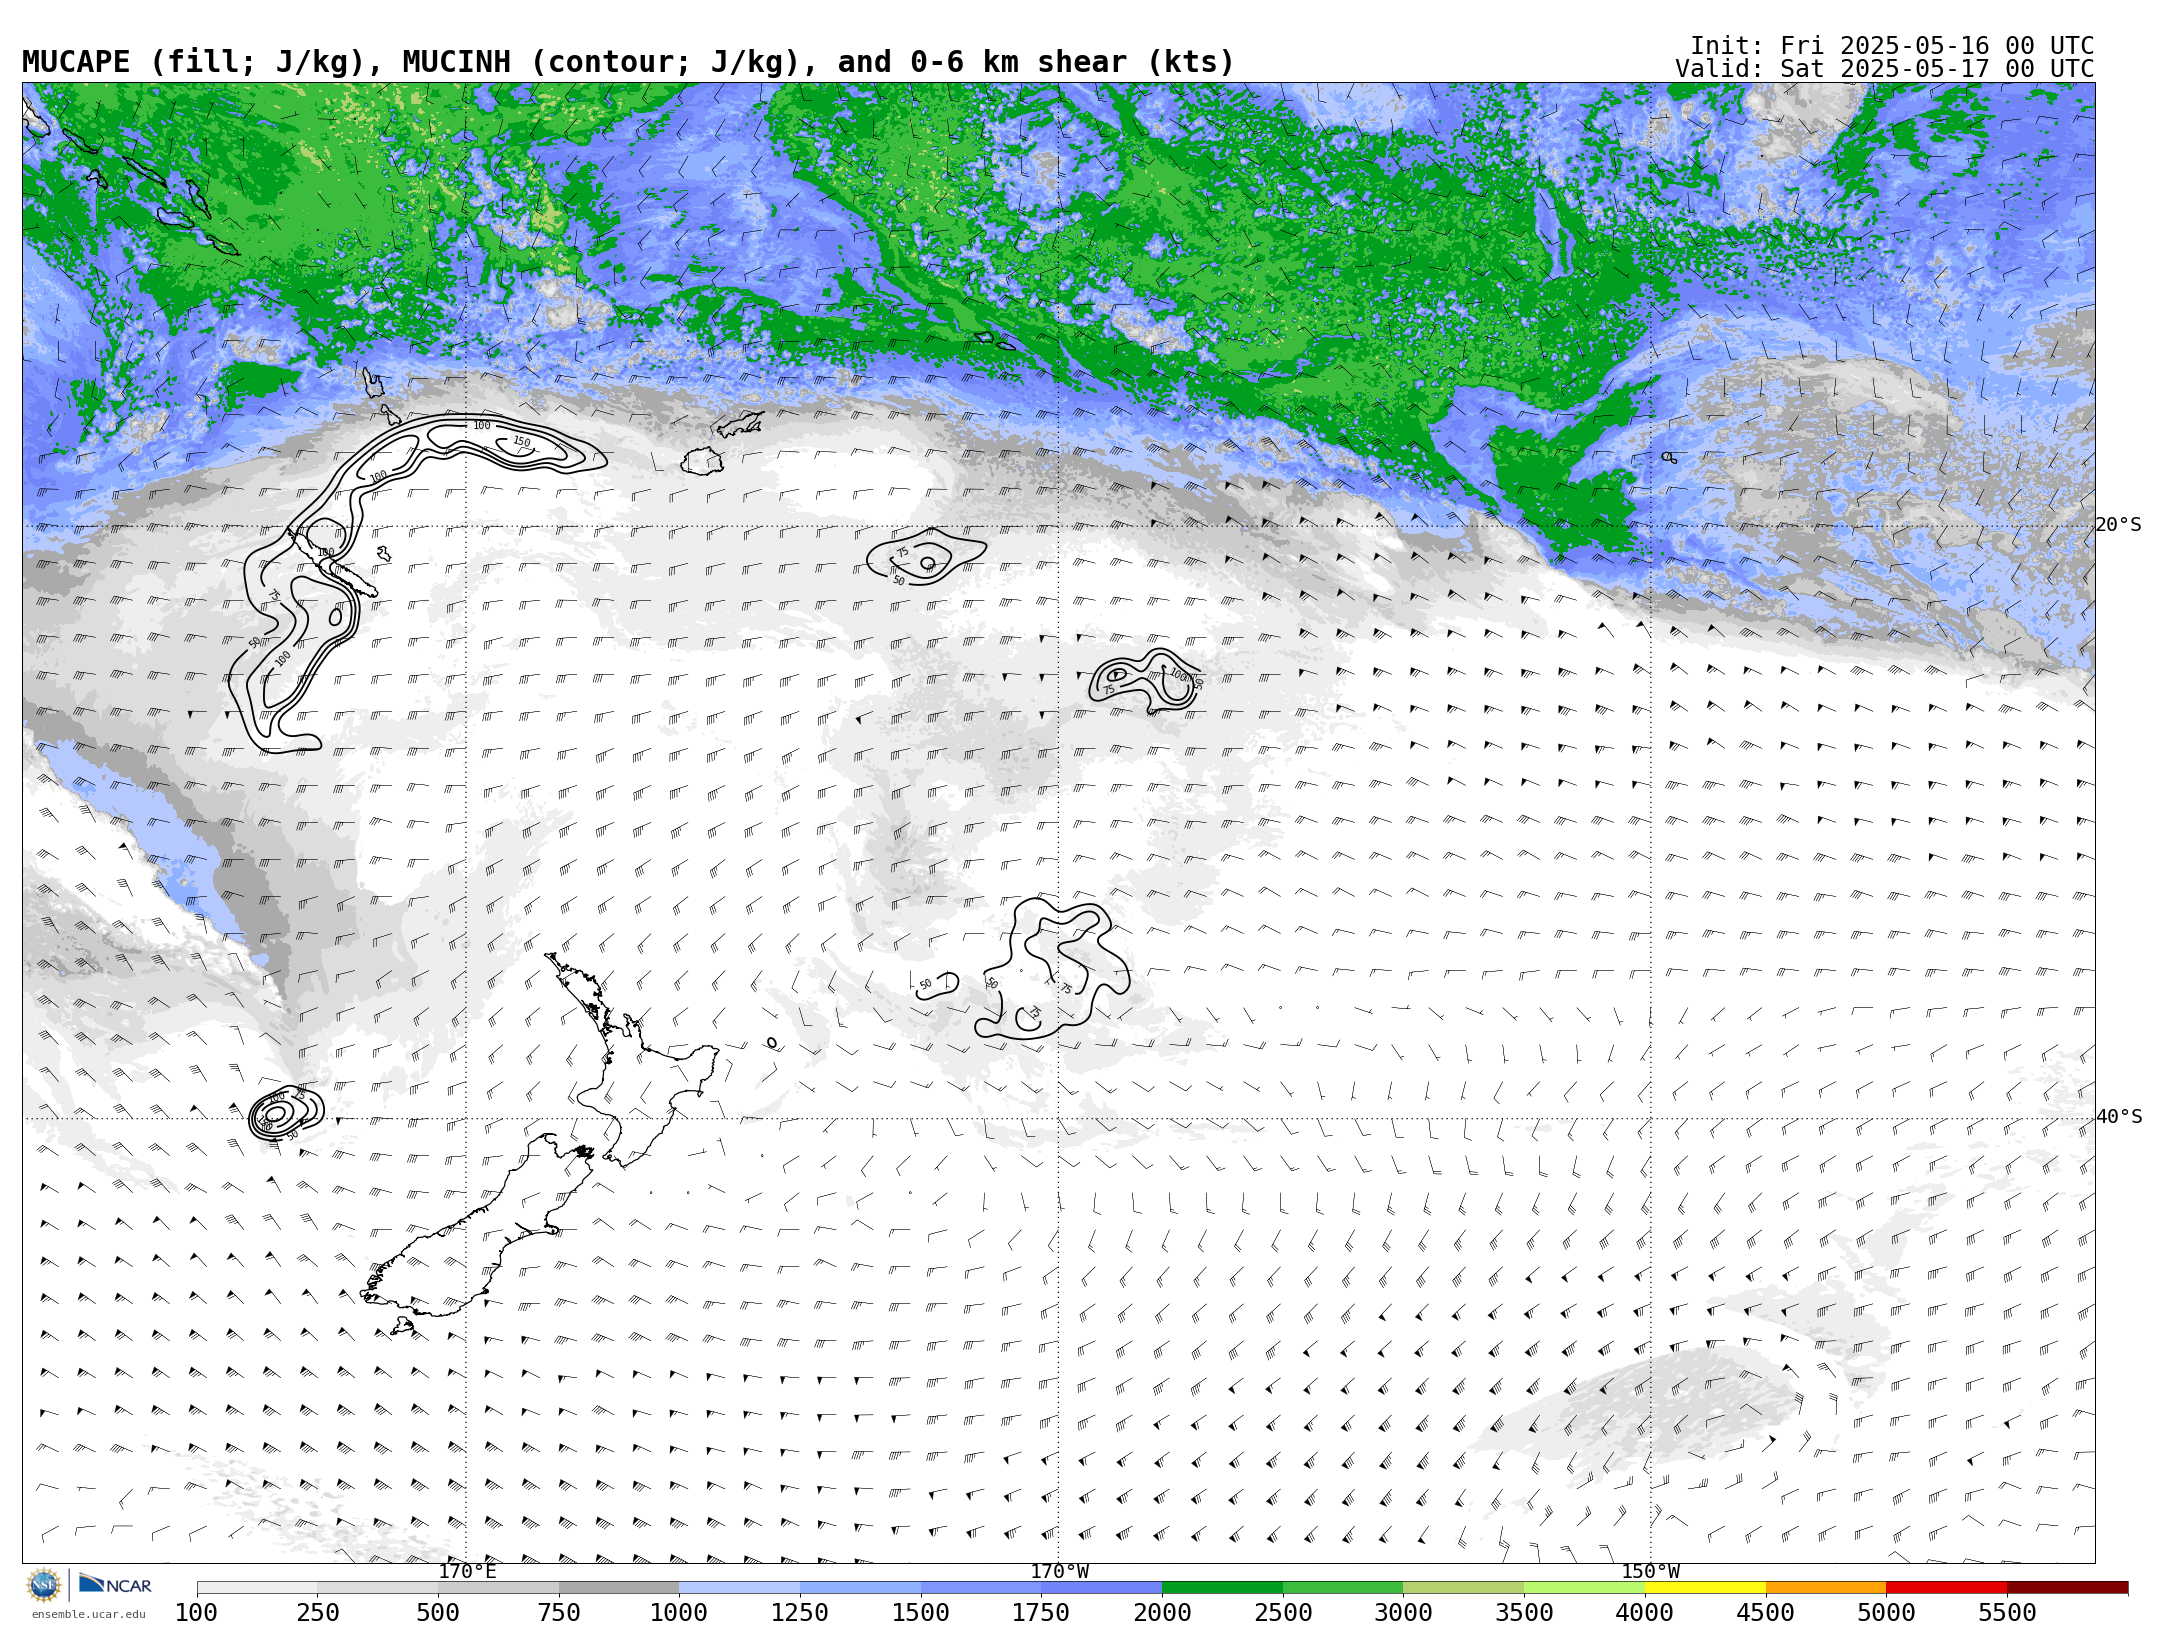Click the NSF logo
The width and height of the screenshot is (2160, 1626).
click(44, 1585)
